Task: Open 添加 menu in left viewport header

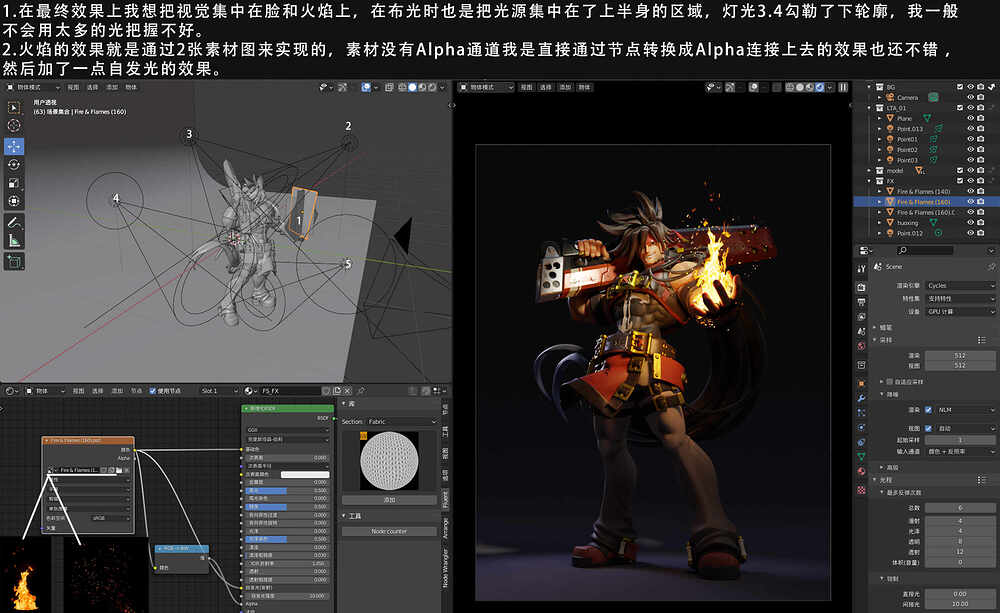Action: tap(112, 87)
